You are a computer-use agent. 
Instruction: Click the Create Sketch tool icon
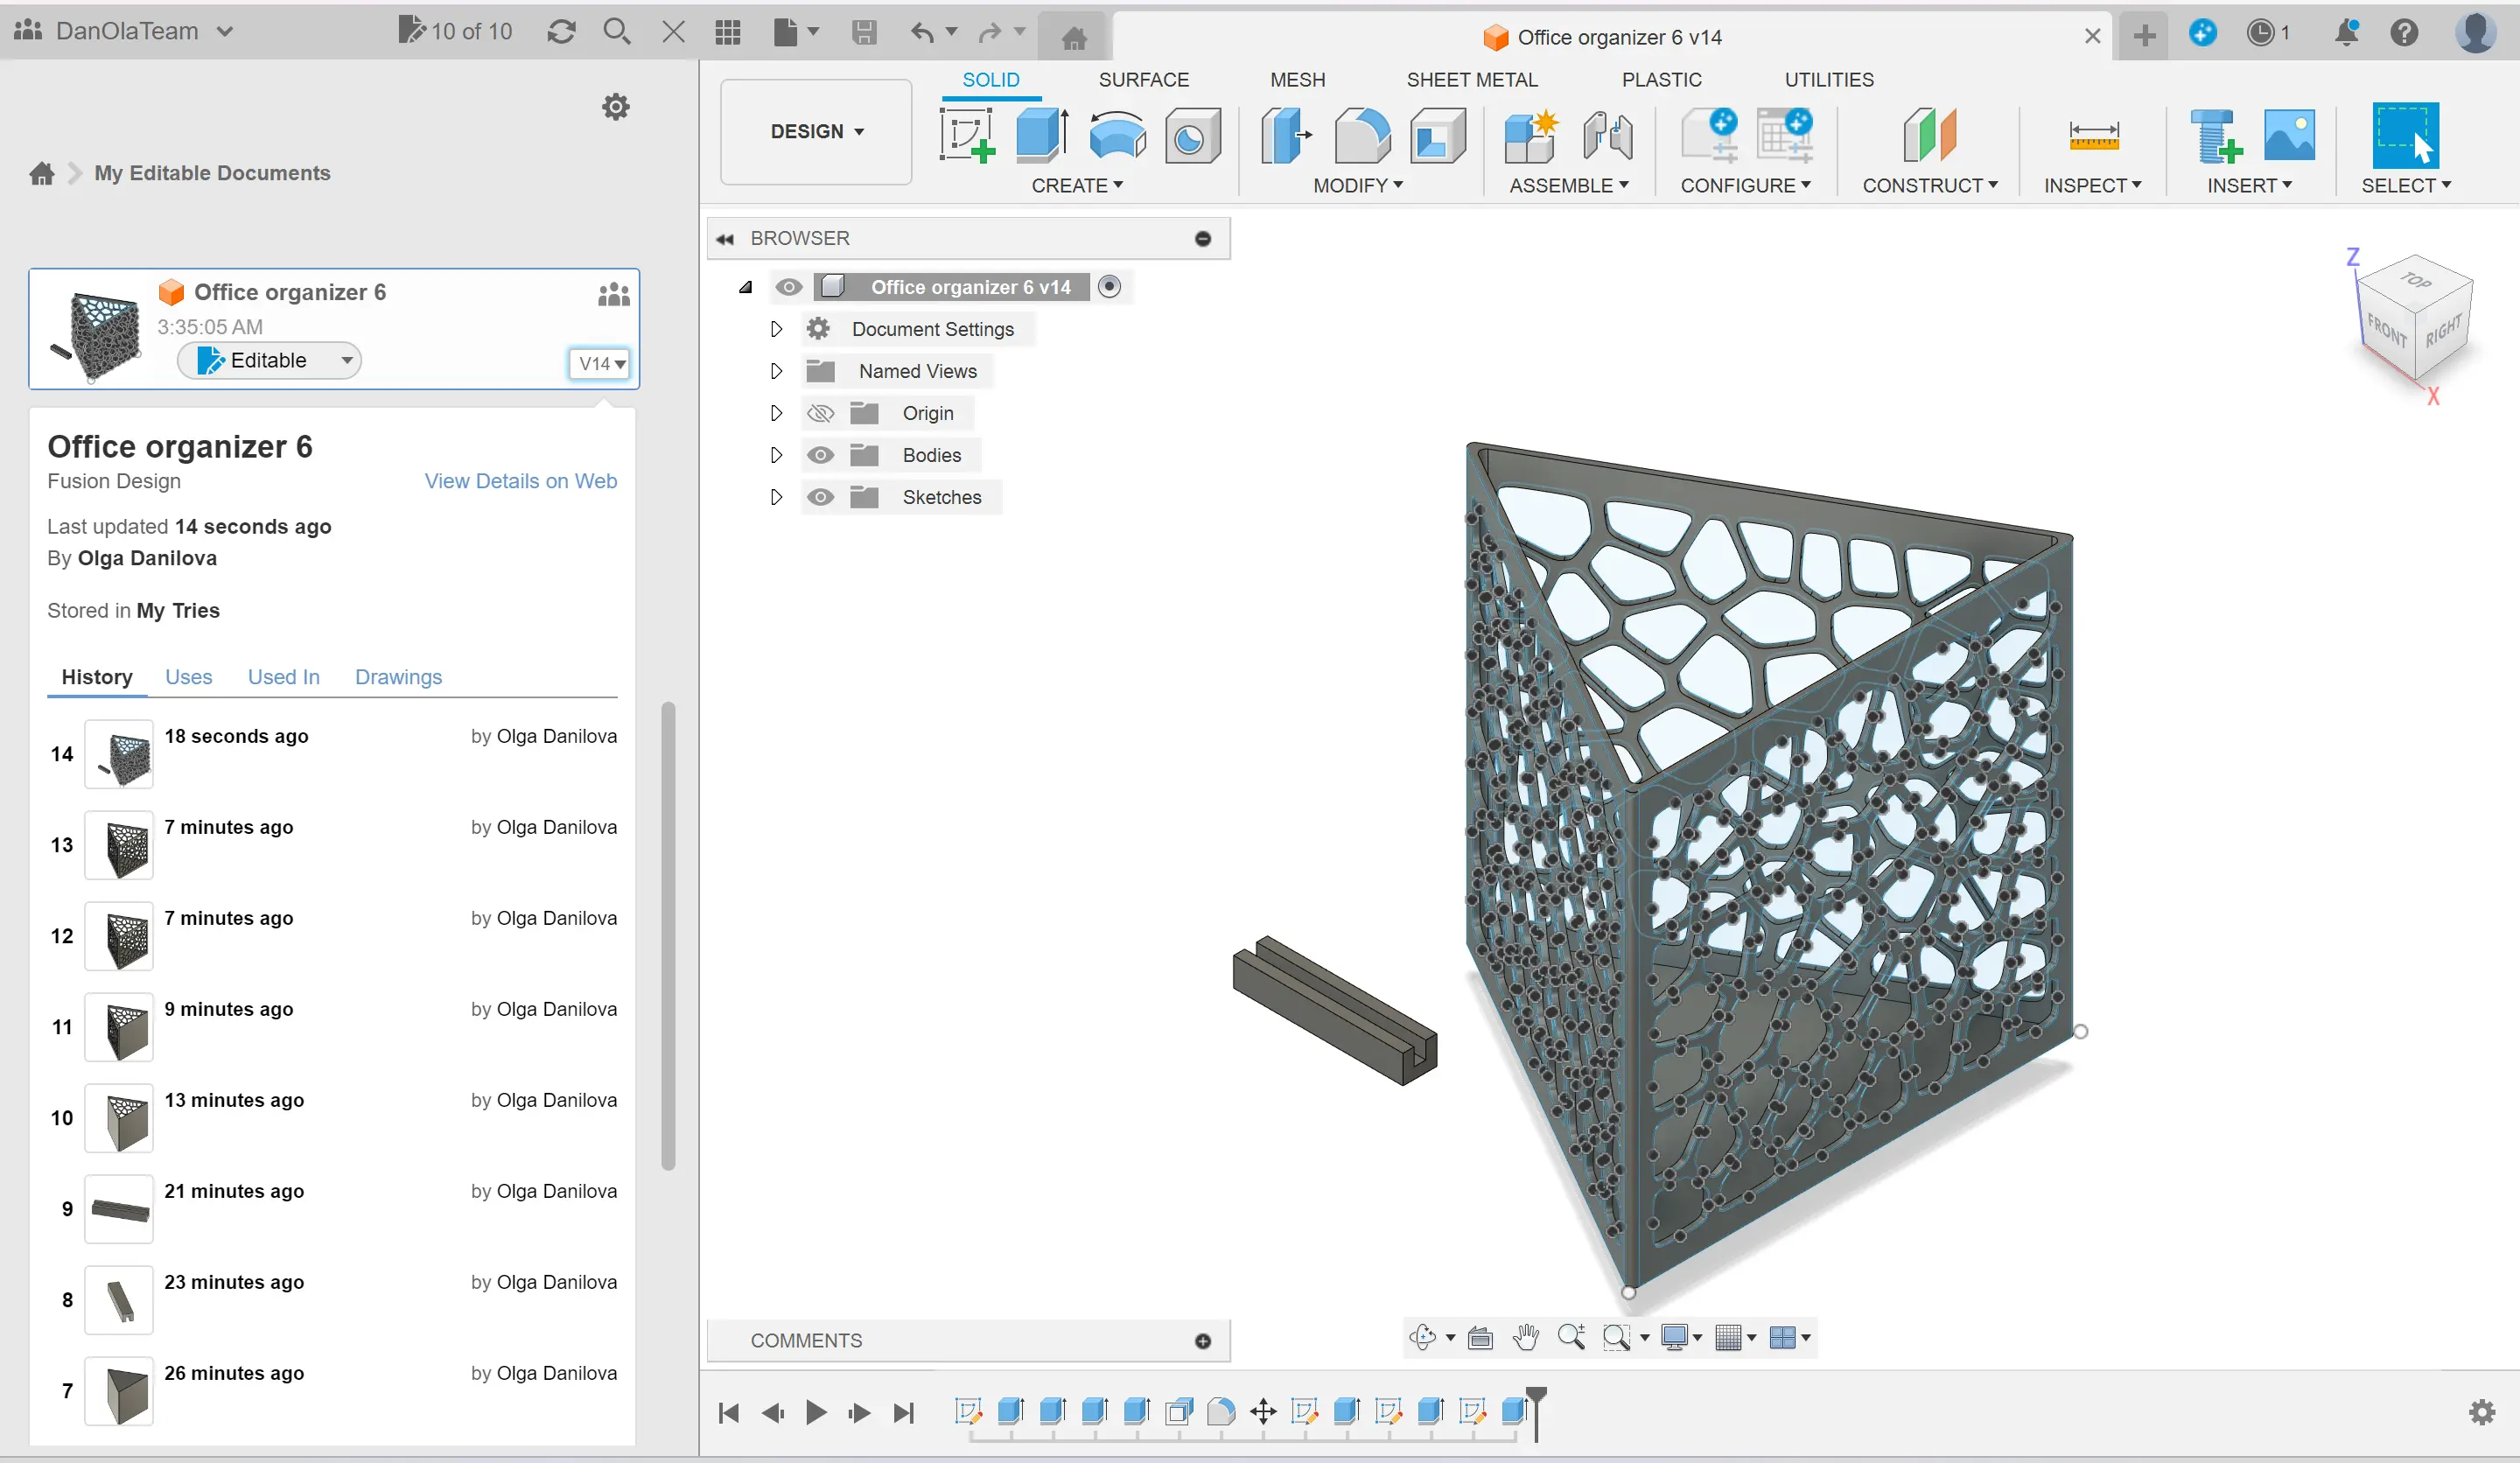967,134
